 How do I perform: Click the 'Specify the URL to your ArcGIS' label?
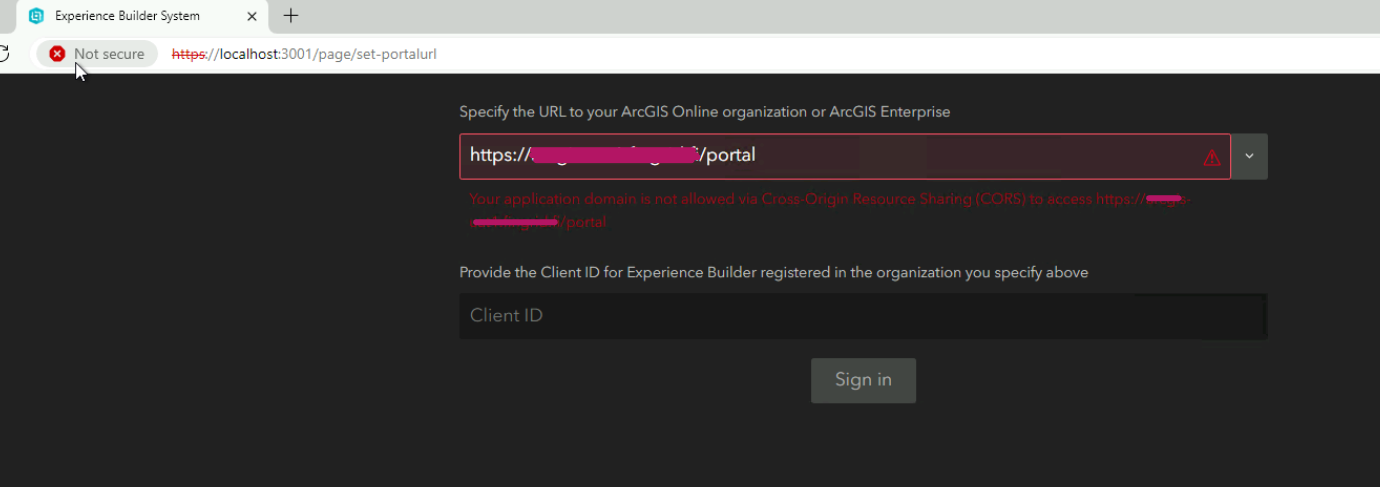coord(704,112)
